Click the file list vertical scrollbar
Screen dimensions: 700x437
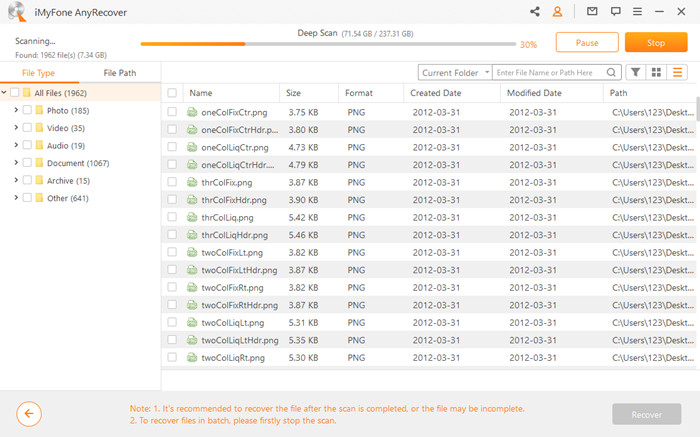pyautogui.click(x=697, y=109)
